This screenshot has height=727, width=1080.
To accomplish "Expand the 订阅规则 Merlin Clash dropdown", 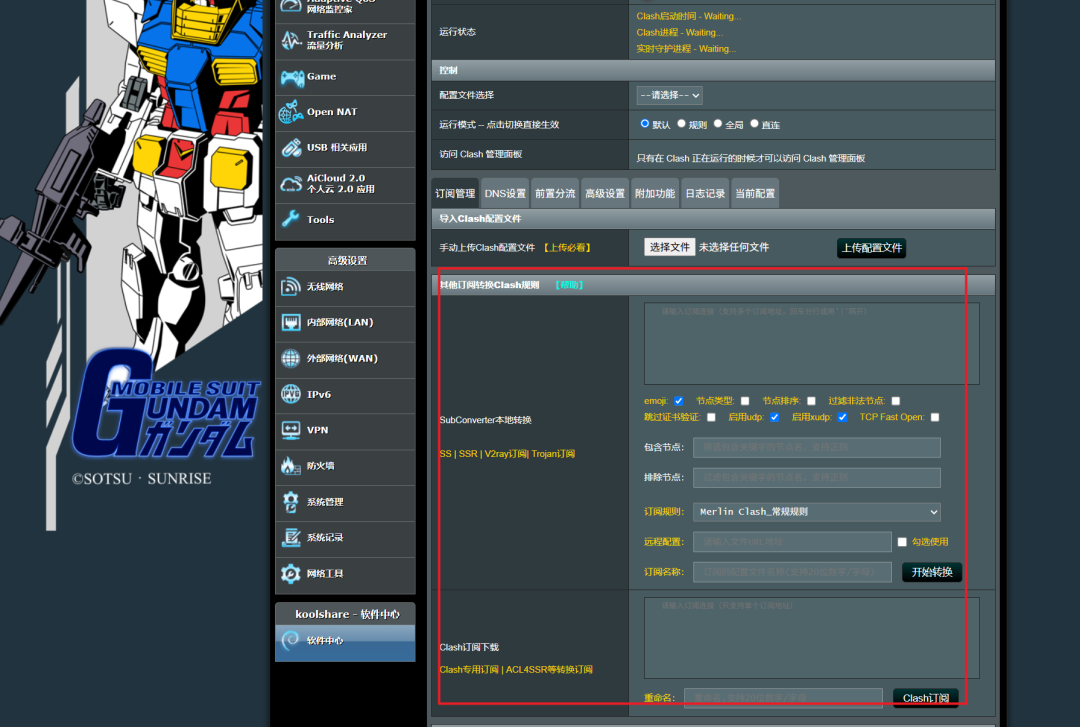I will point(817,512).
